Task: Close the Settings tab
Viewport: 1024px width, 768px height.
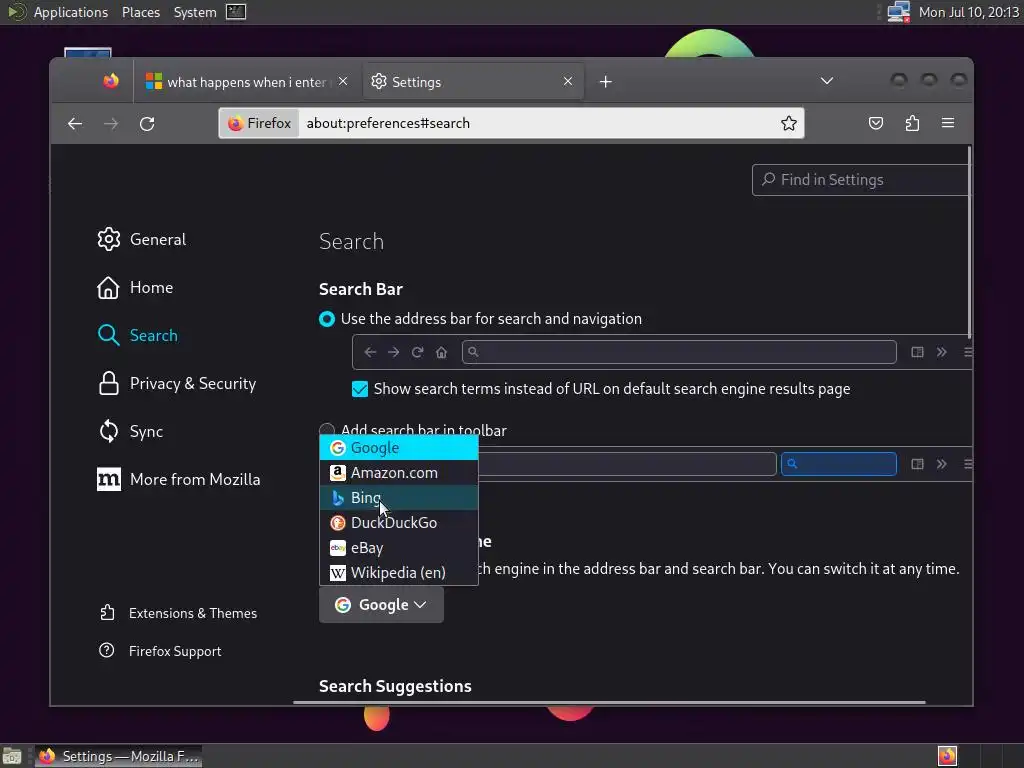Action: pyautogui.click(x=568, y=82)
